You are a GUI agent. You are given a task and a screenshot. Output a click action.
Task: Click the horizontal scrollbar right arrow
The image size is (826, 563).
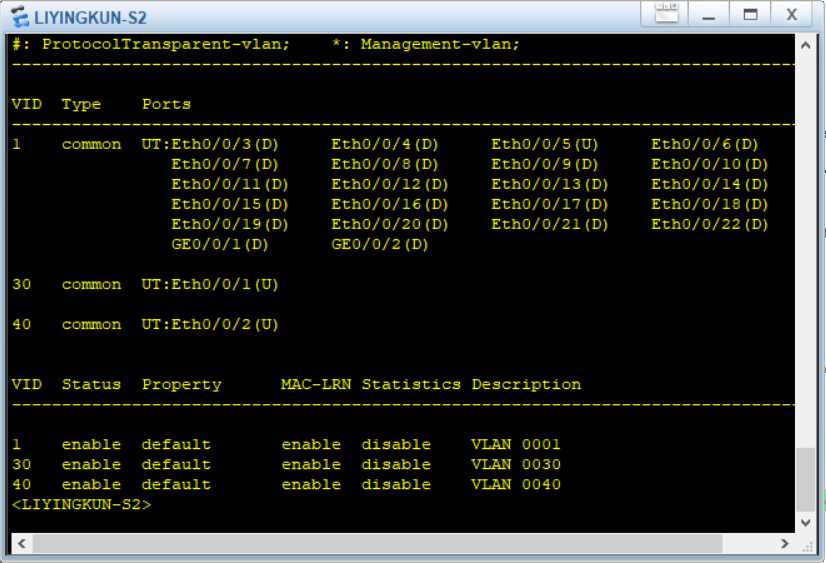(785, 543)
